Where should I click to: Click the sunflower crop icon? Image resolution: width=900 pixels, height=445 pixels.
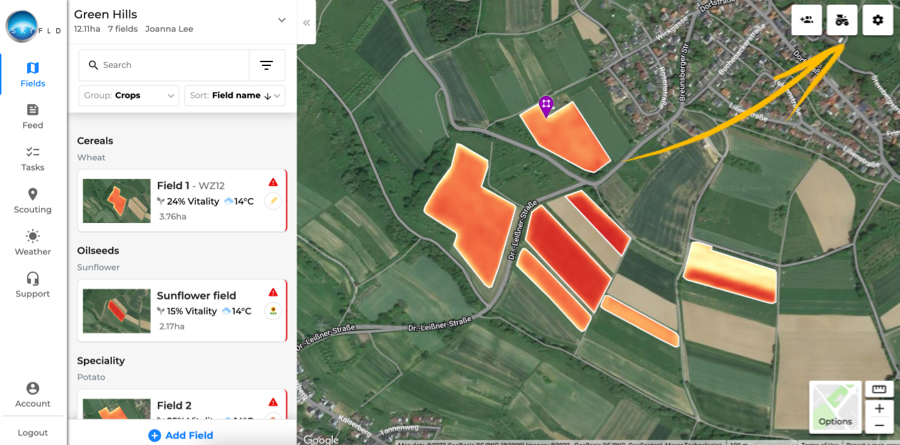click(273, 312)
